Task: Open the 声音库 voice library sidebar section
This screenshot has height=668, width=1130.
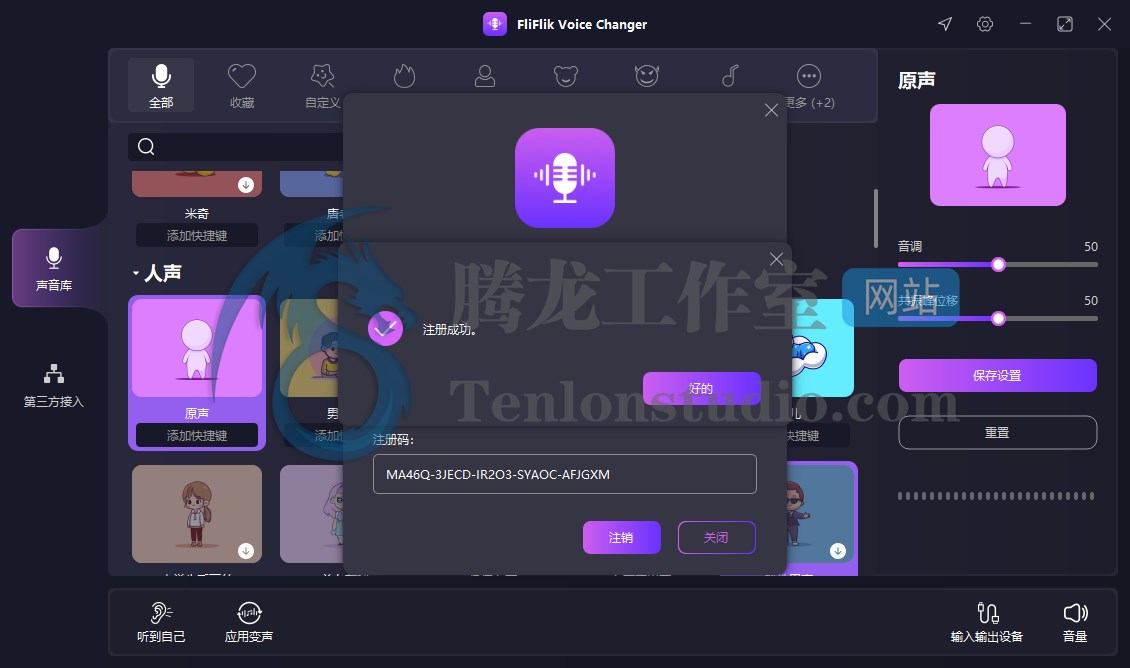Action: click(54, 268)
